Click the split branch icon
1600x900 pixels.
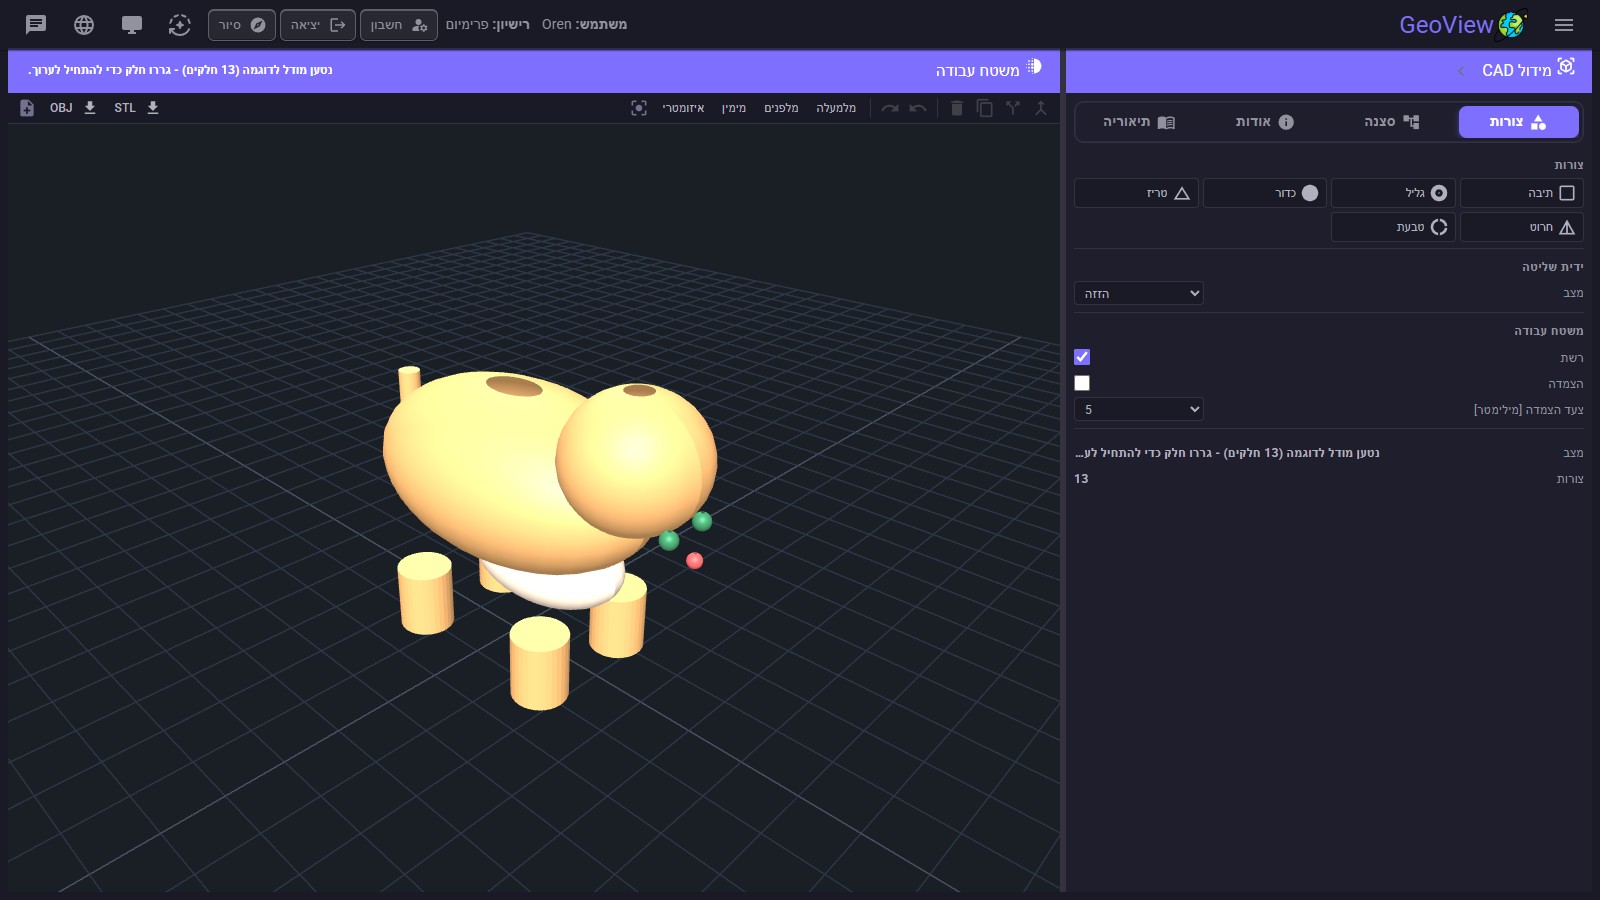click(x=1013, y=108)
